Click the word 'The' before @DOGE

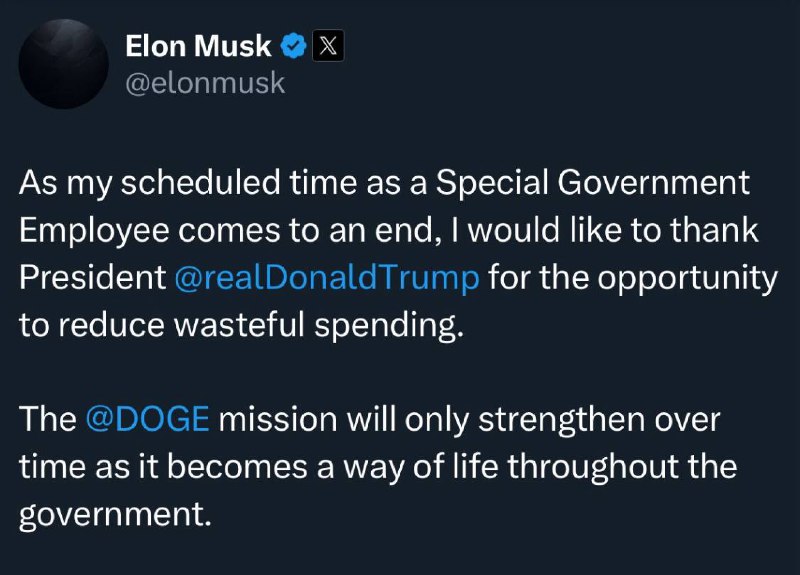[48, 419]
